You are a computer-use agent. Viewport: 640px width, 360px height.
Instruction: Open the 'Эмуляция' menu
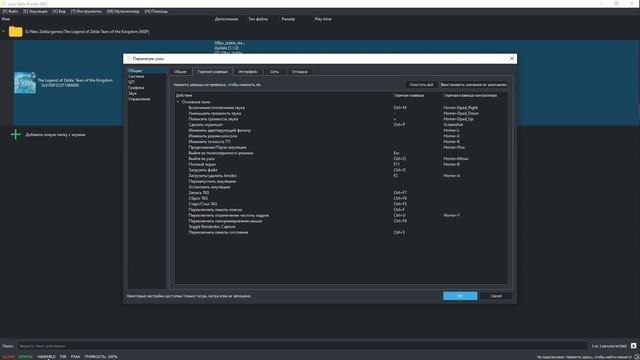[x=35, y=11]
